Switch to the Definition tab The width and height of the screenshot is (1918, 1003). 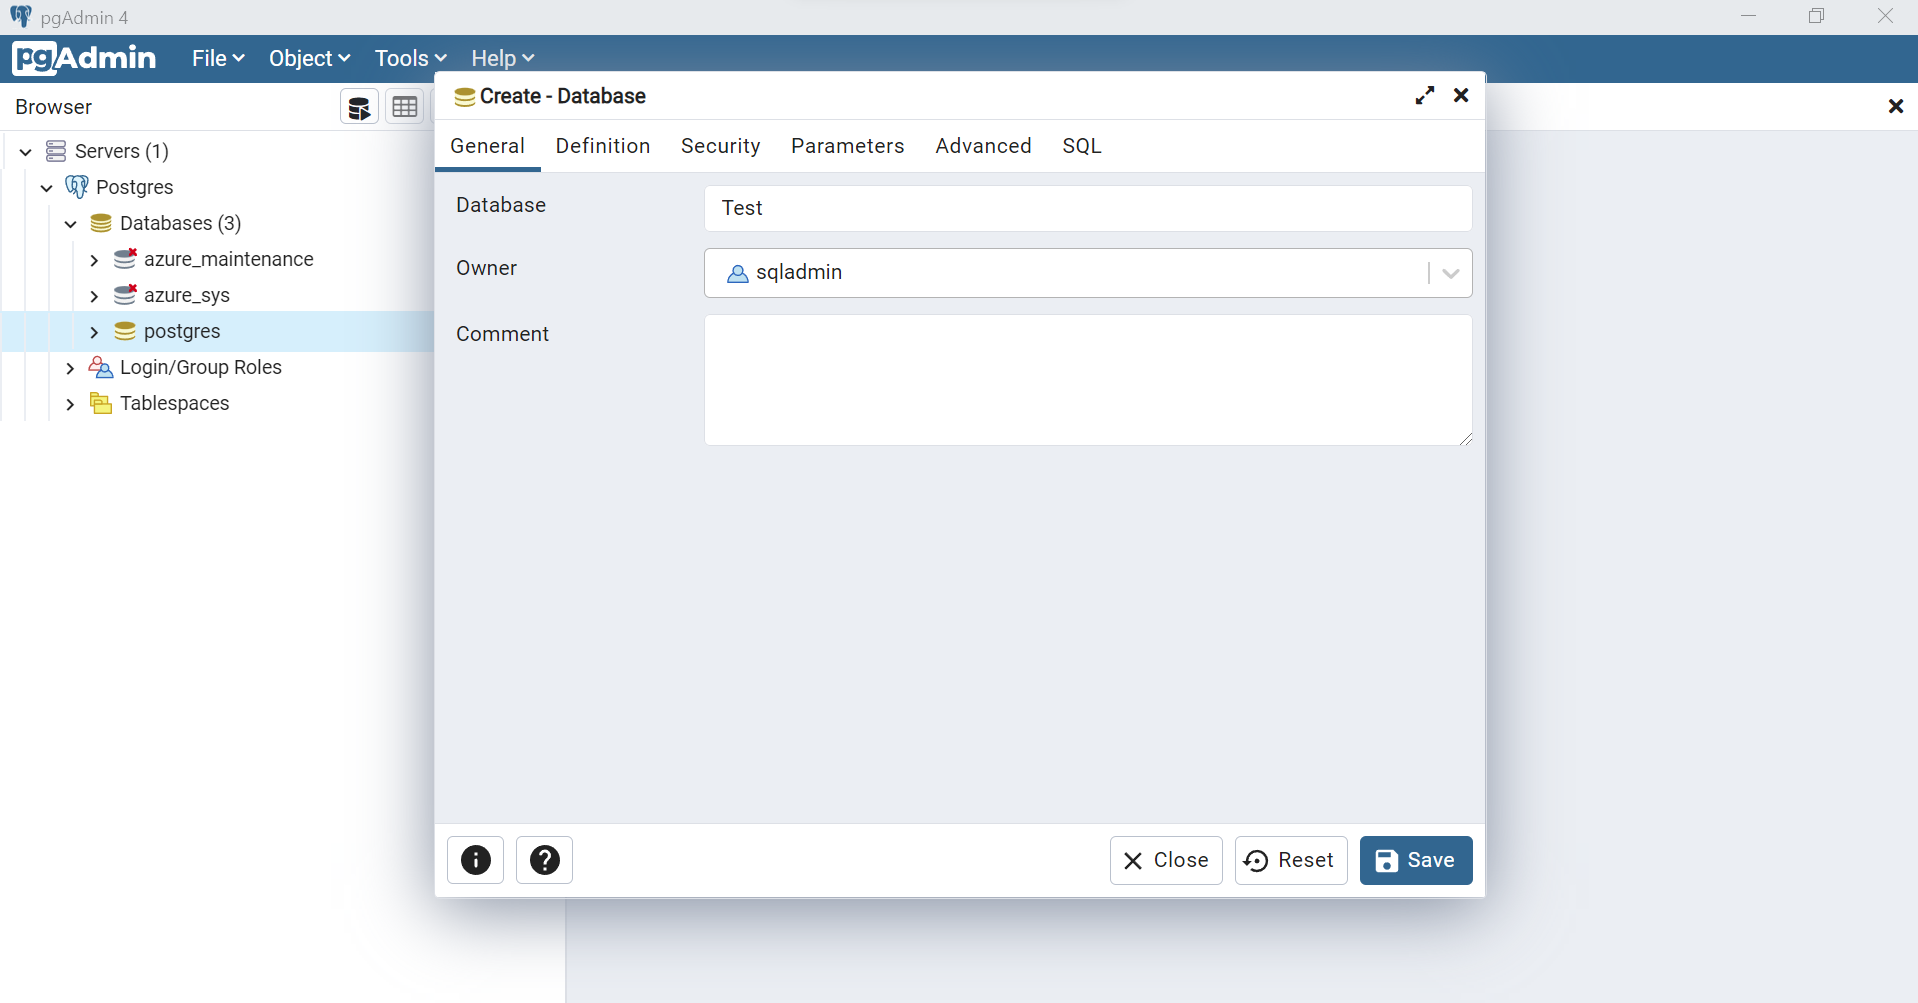pos(602,146)
